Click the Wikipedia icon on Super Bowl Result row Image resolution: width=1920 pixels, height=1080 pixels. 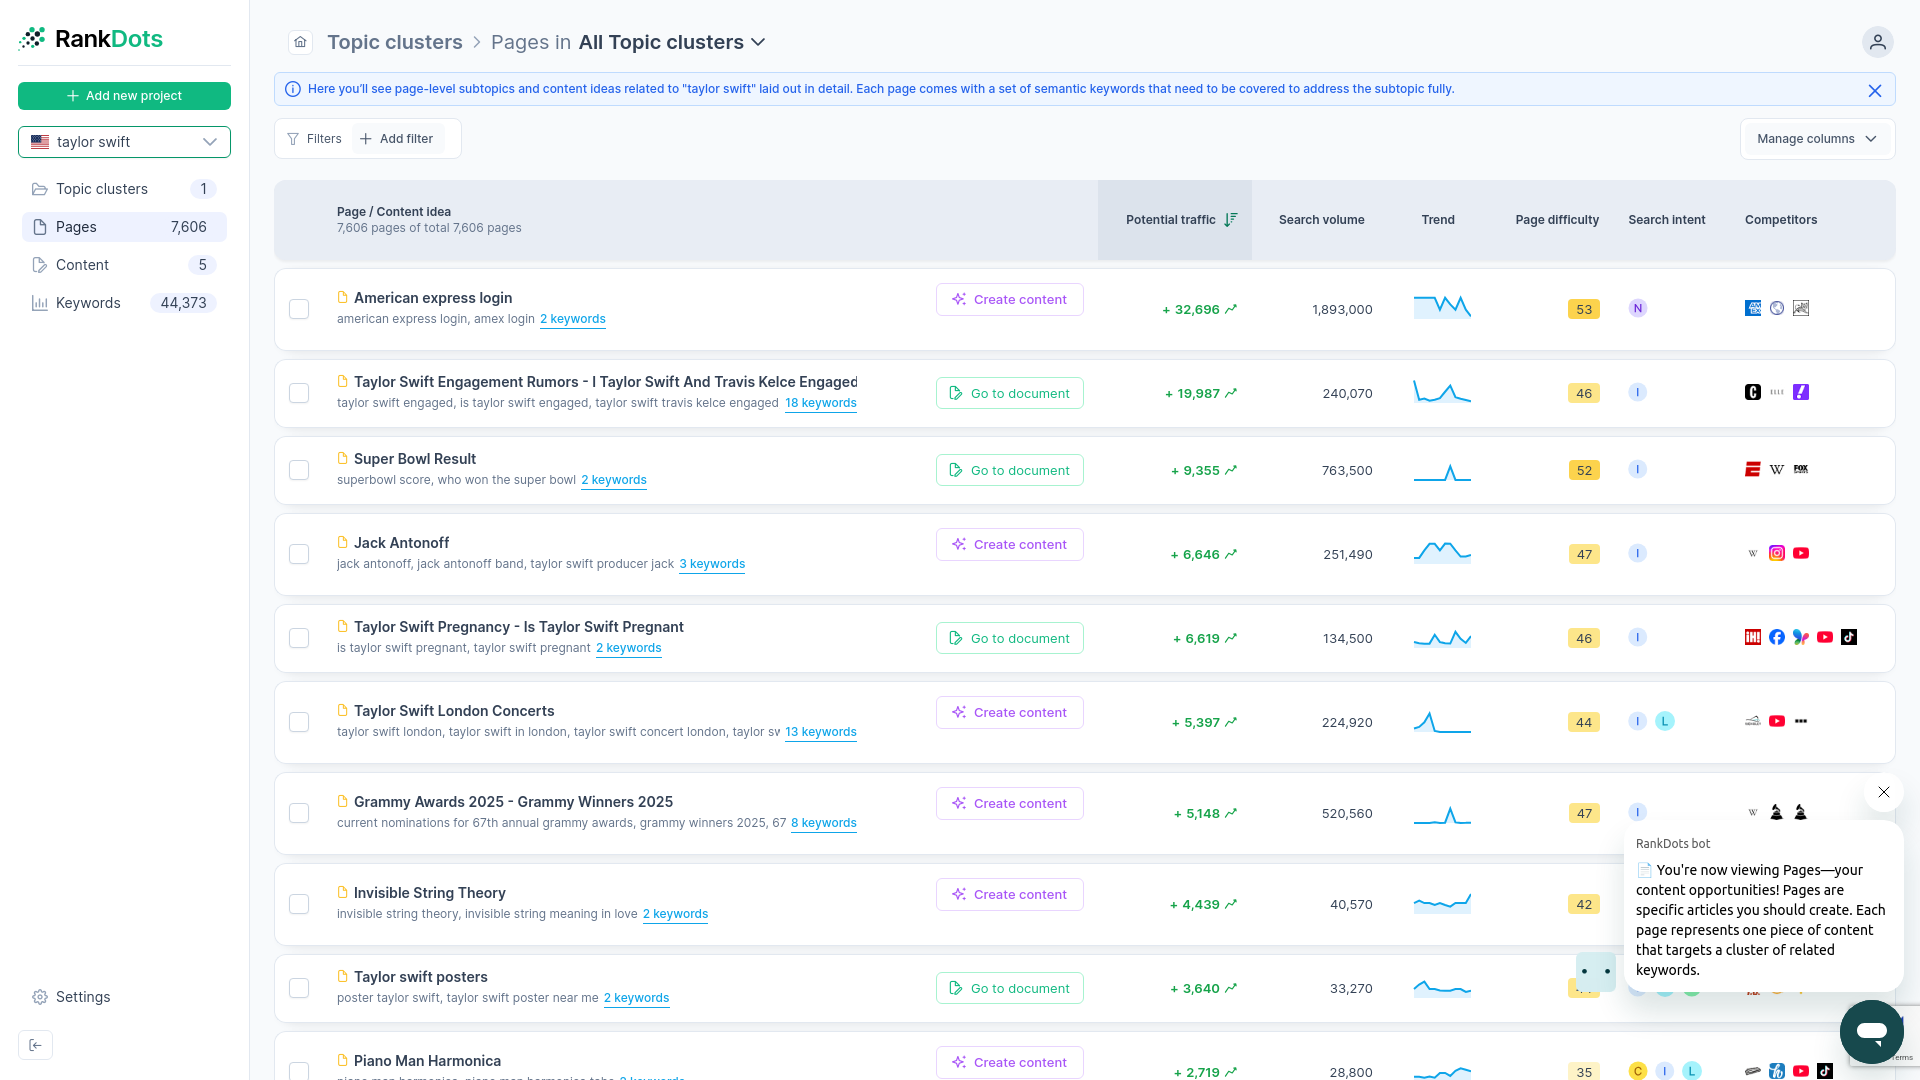pos(1777,469)
